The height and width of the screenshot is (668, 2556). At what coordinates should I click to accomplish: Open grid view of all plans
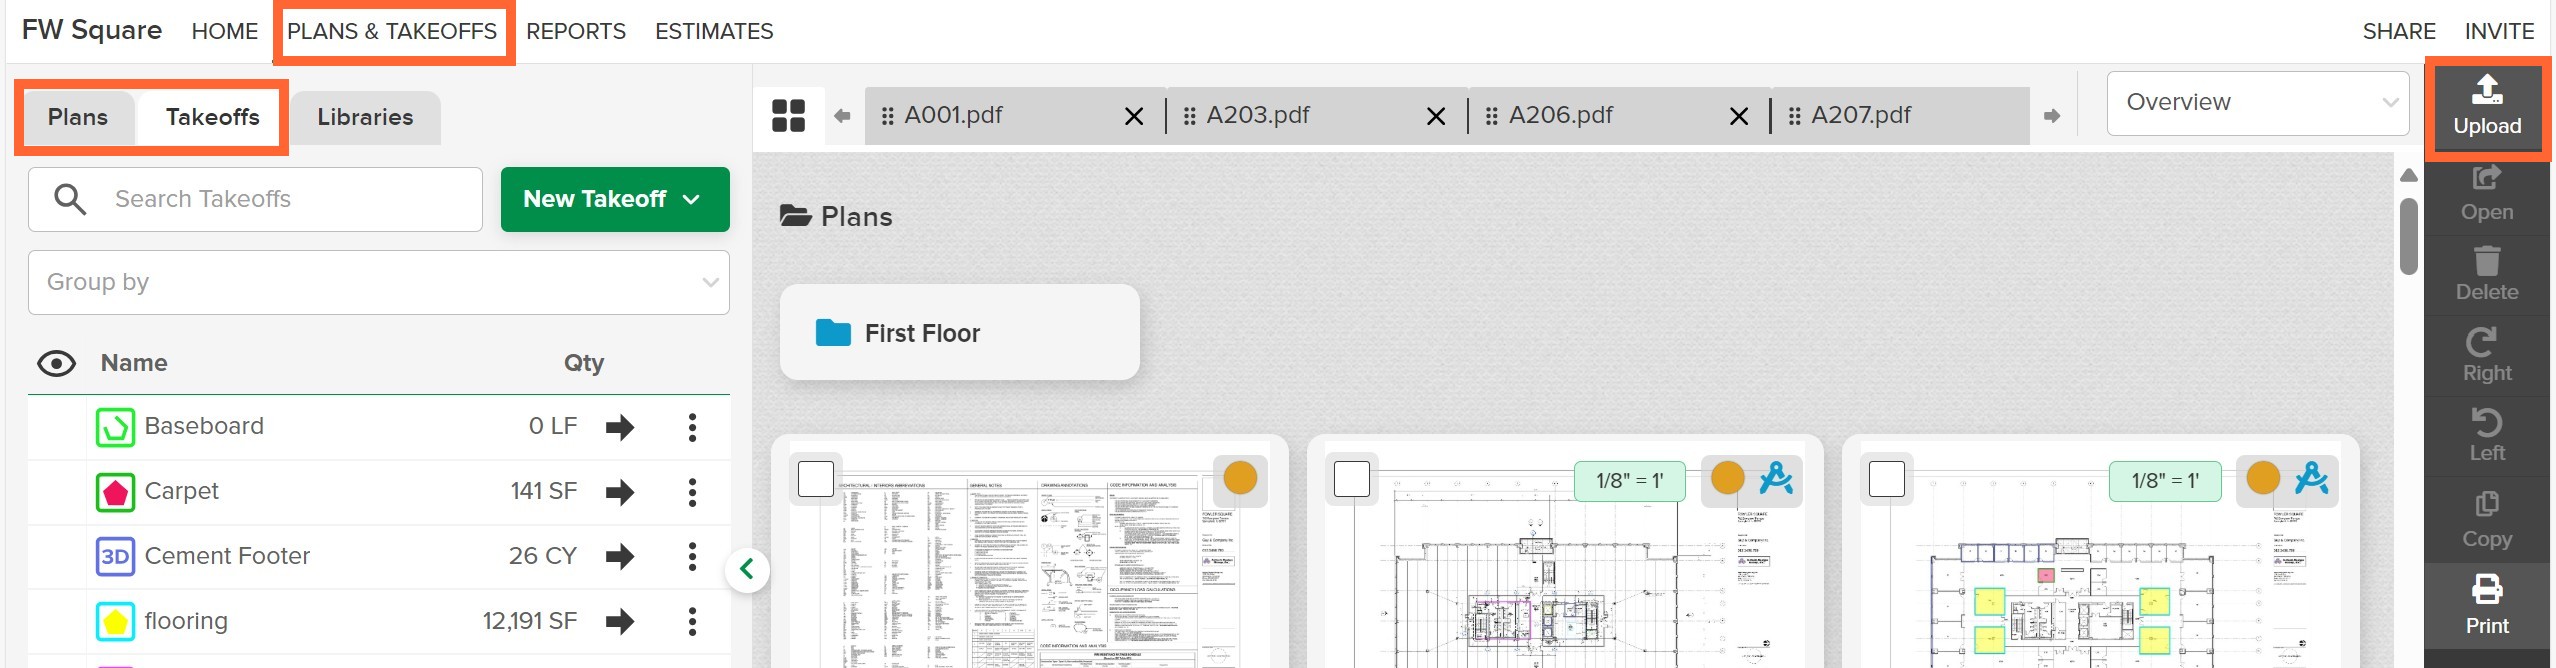tap(788, 115)
